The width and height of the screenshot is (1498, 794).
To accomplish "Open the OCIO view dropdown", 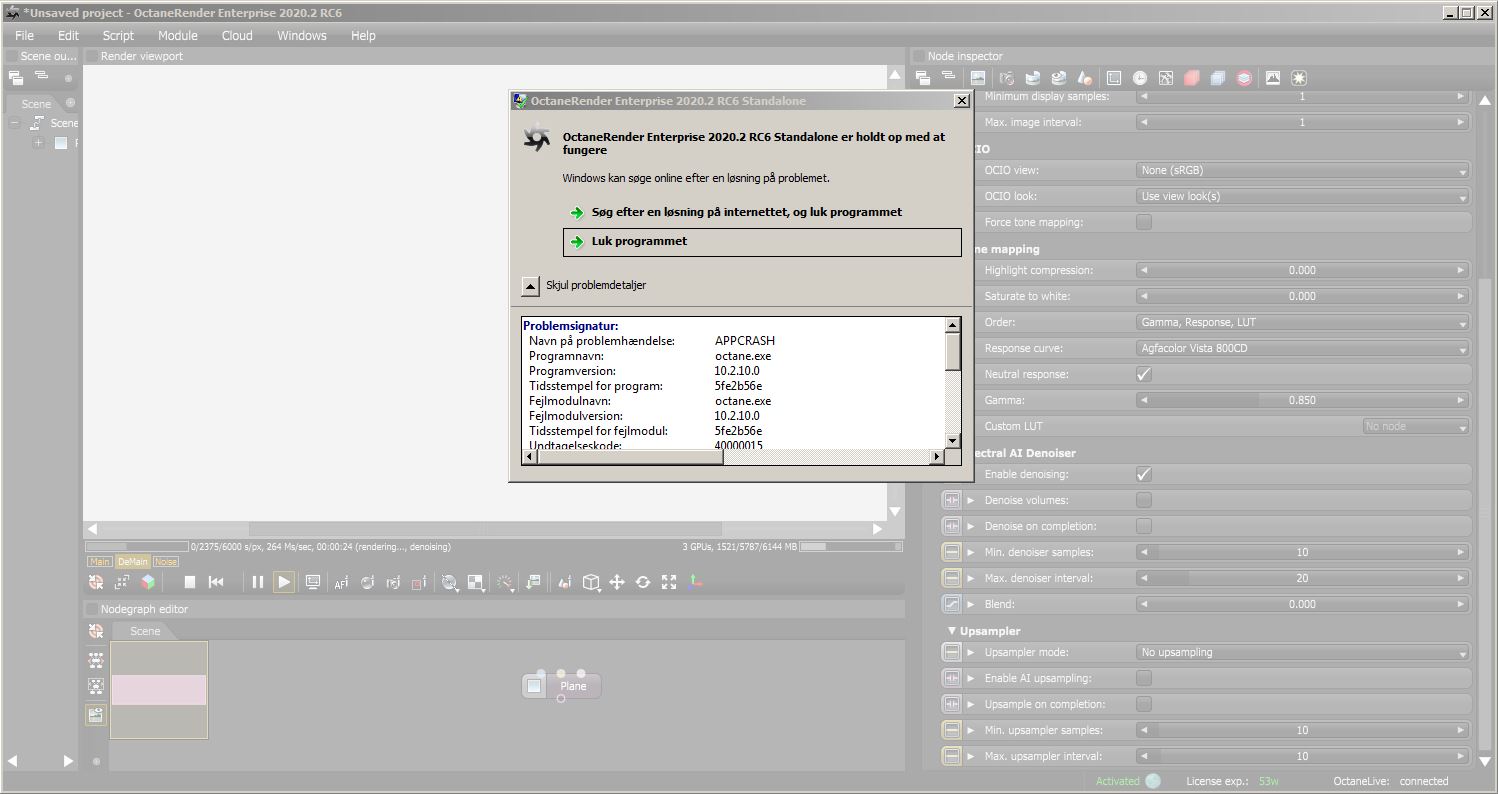I will click(1303, 170).
